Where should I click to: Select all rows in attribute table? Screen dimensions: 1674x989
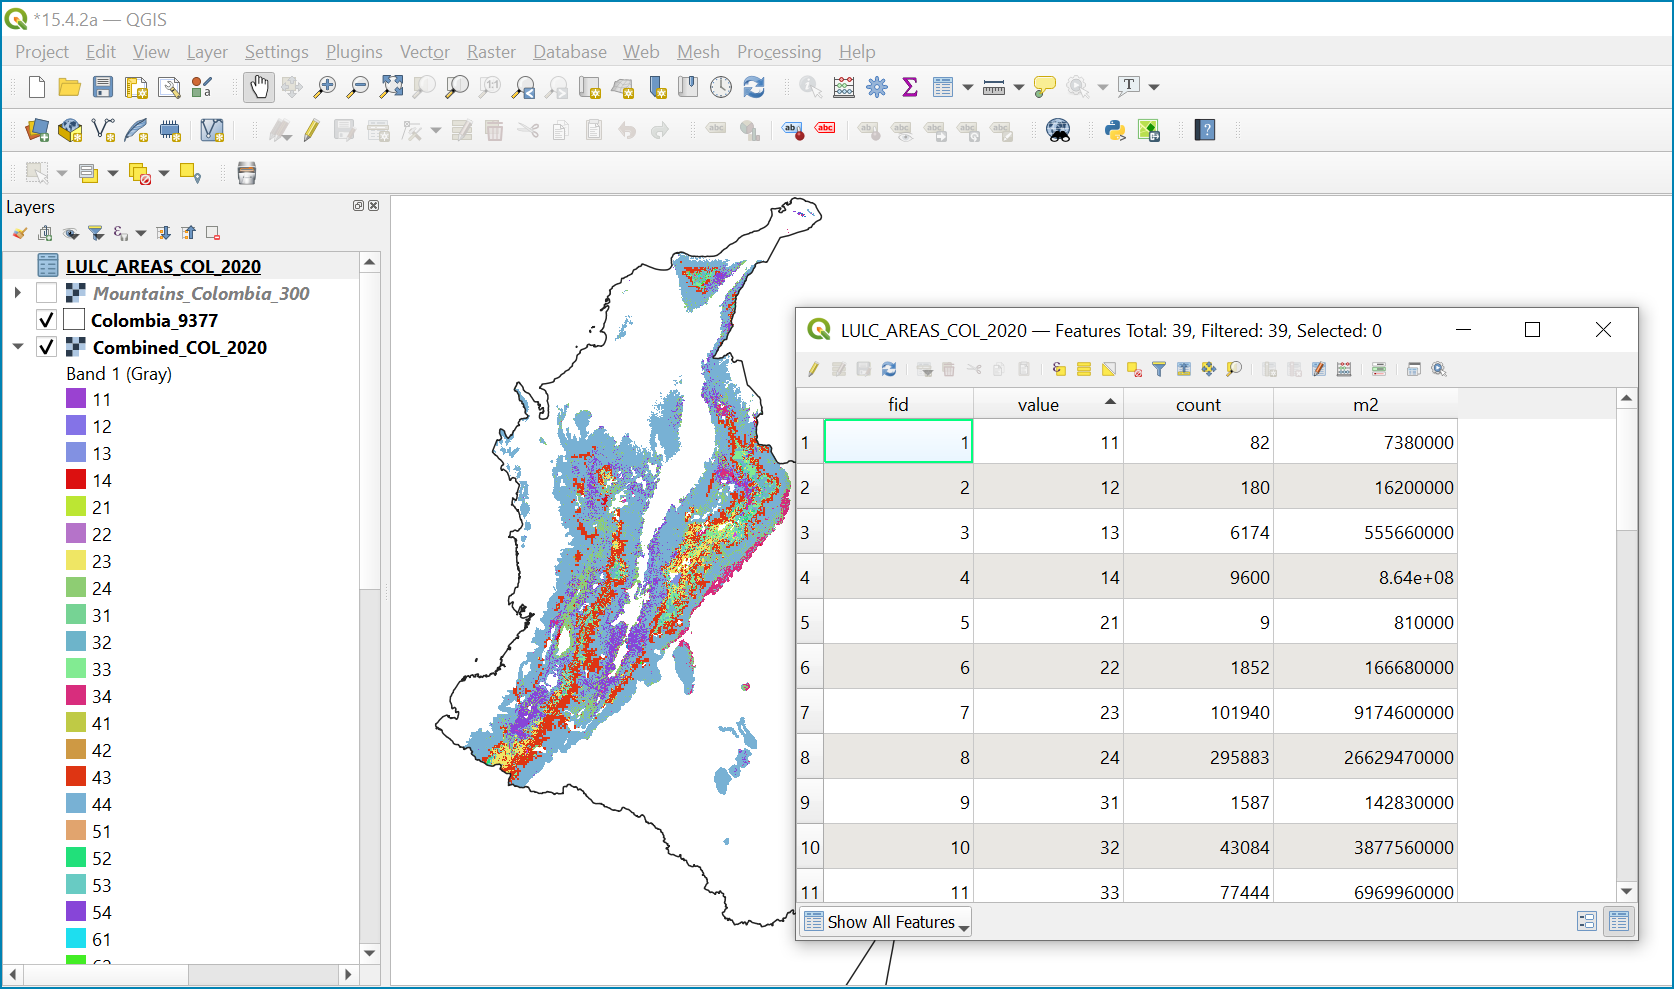pyautogui.click(x=1084, y=369)
